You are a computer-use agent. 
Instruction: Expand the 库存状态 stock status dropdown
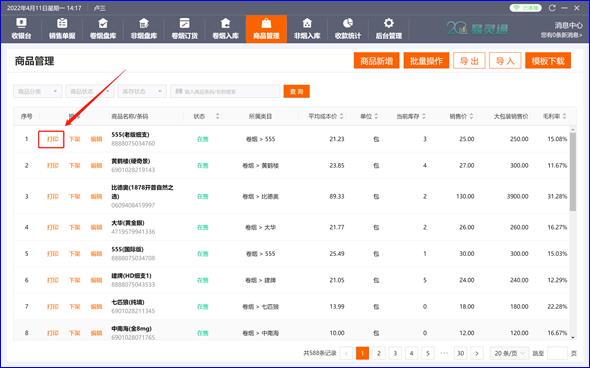pyautogui.click(x=142, y=91)
